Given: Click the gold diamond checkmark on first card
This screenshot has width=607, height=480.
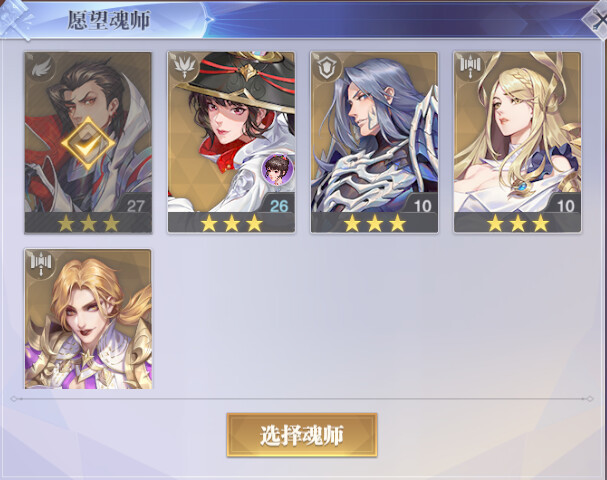Looking at the screenshot, I should click(88, 143).
